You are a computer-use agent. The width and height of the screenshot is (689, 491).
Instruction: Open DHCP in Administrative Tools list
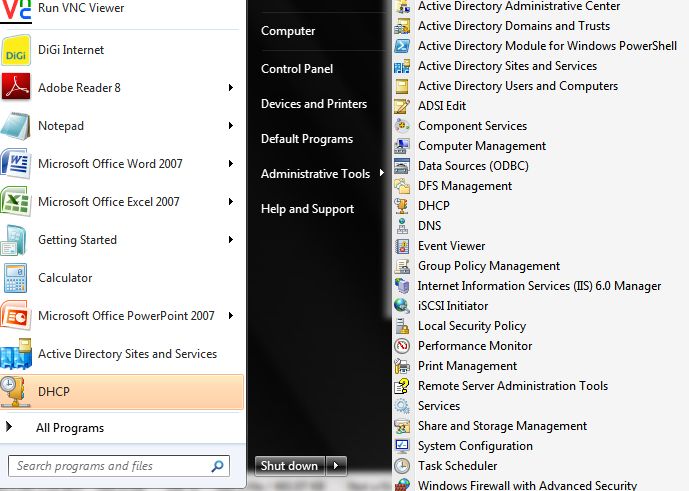coord(434,206)
